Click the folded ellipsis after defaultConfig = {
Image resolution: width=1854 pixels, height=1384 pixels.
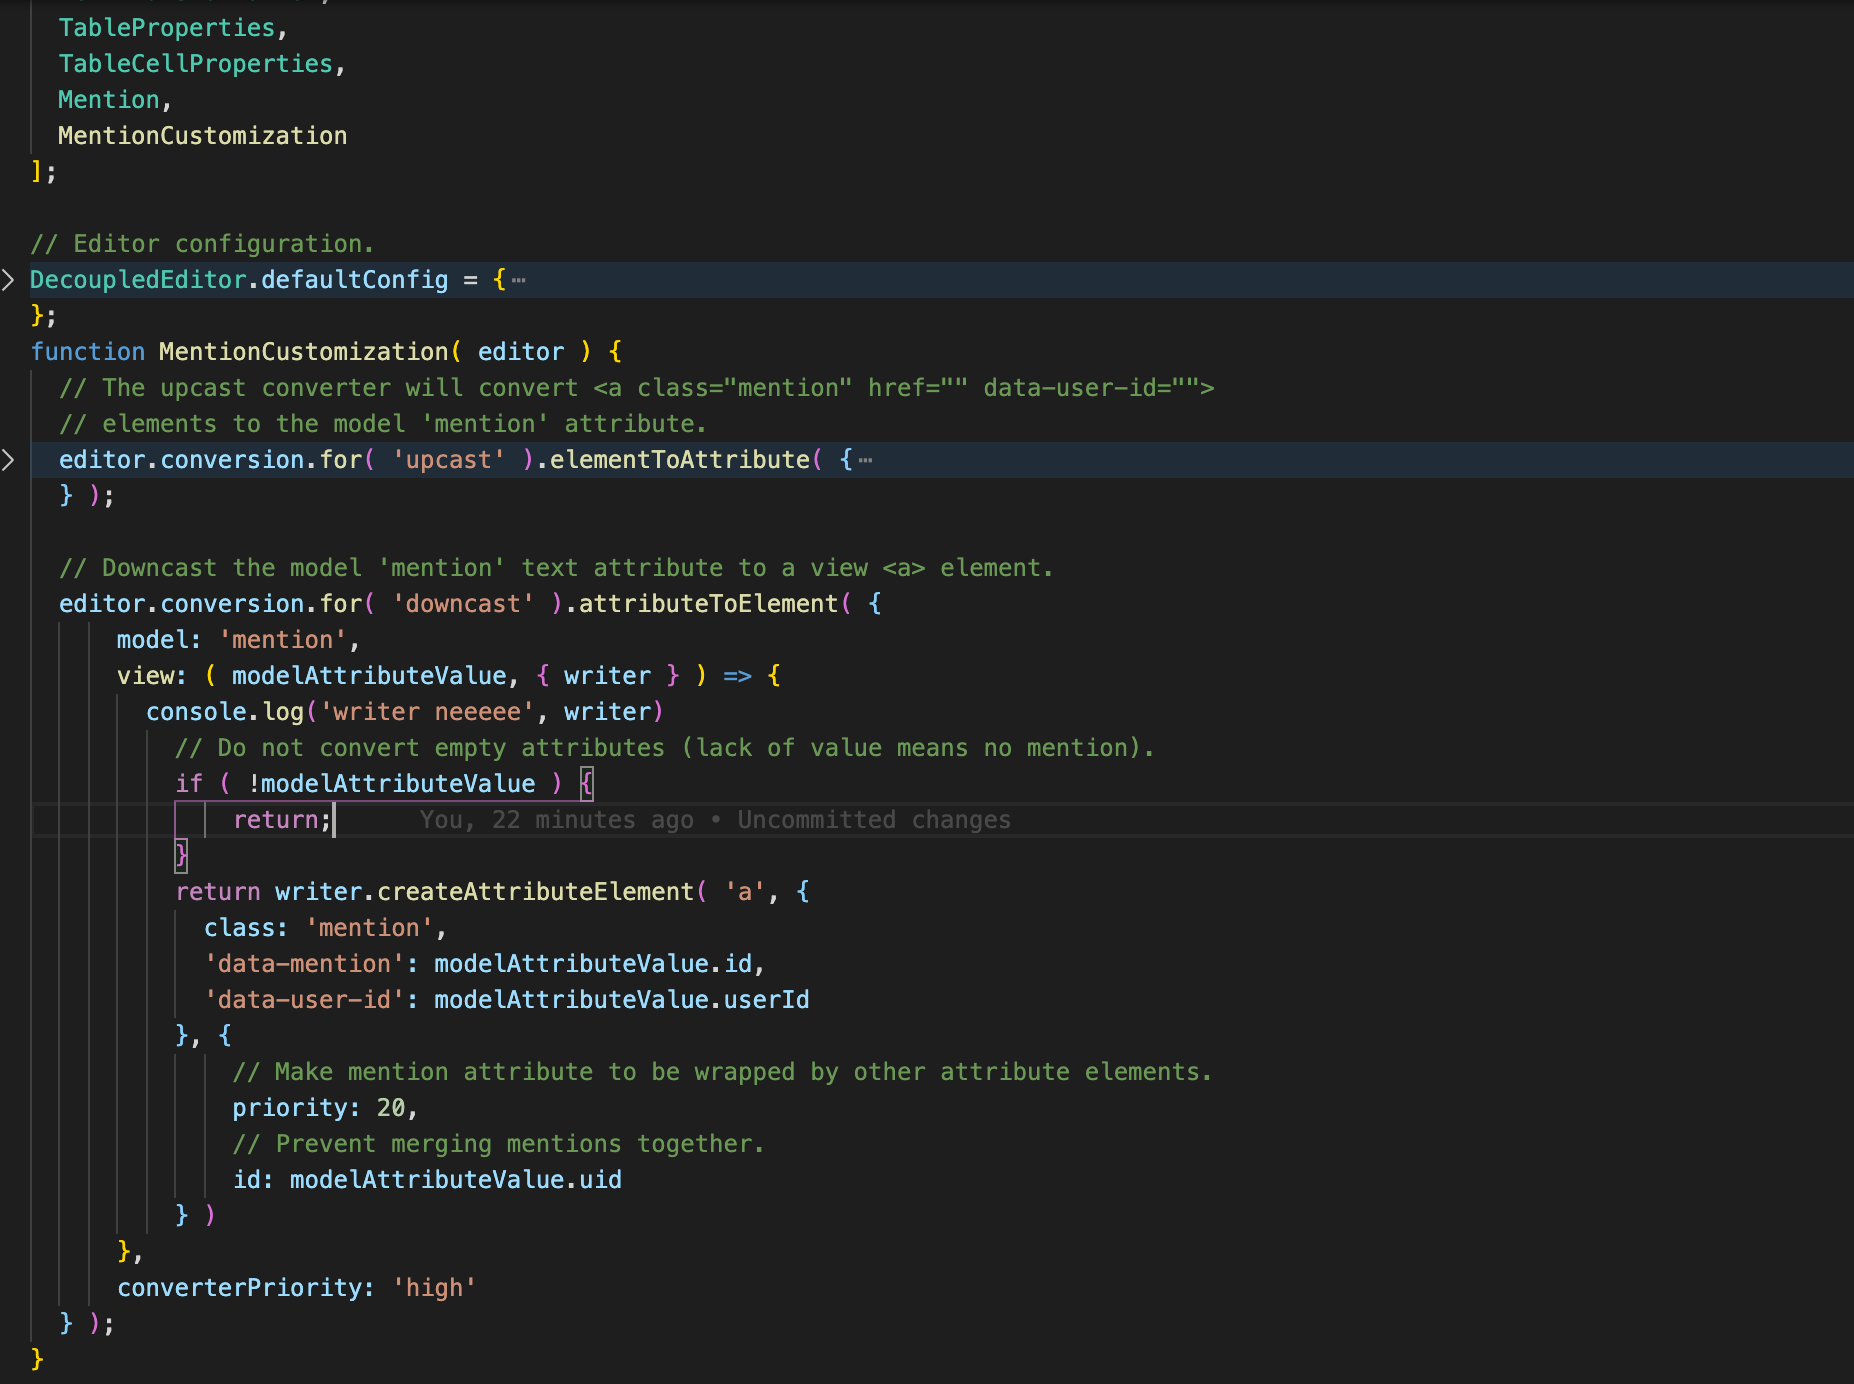pyautogui.click(x=518, y=280)
